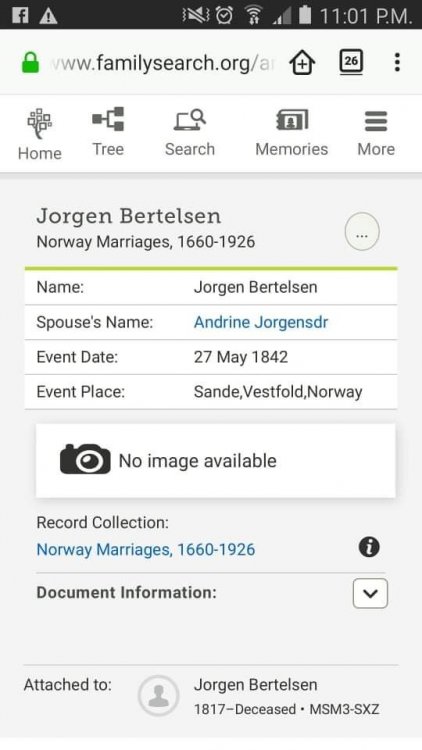Open spouse Andrine Jorgensdr link
Screen dimensions: 422x750
tap(261, 322)
